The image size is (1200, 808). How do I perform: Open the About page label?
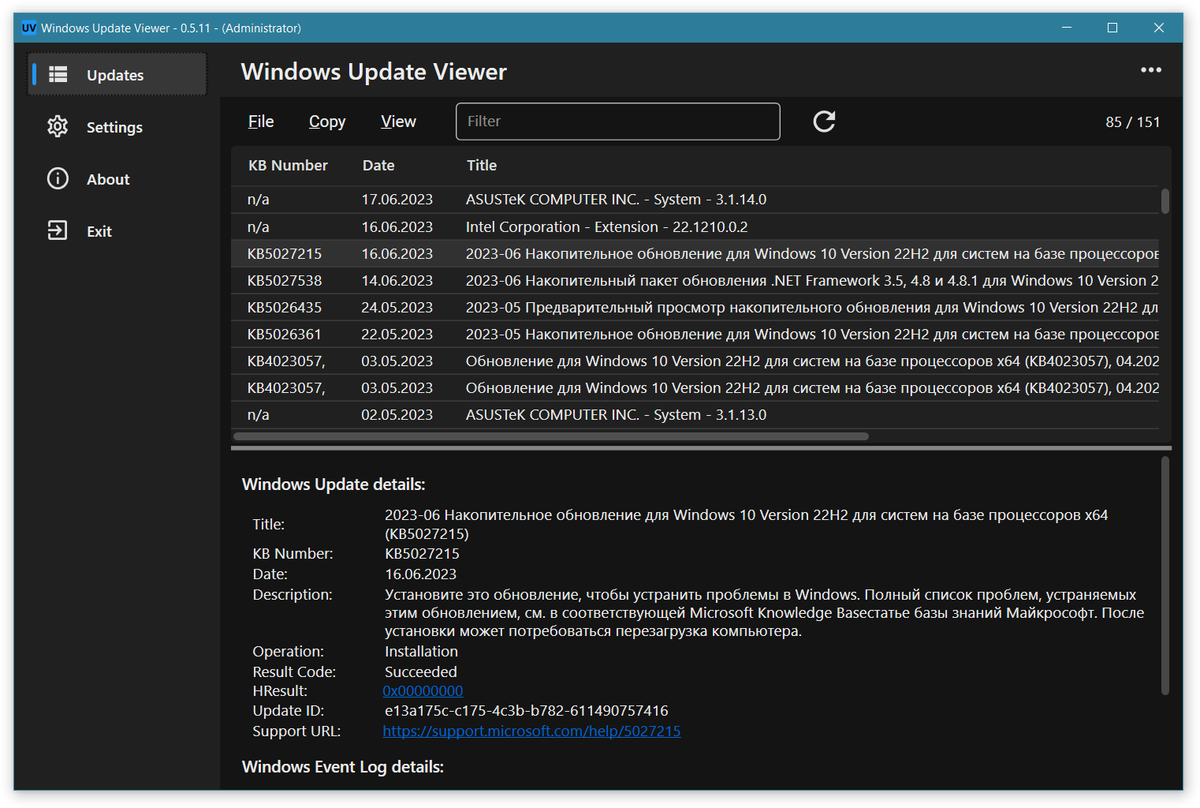pyautogui.click(x=108, y=179)
